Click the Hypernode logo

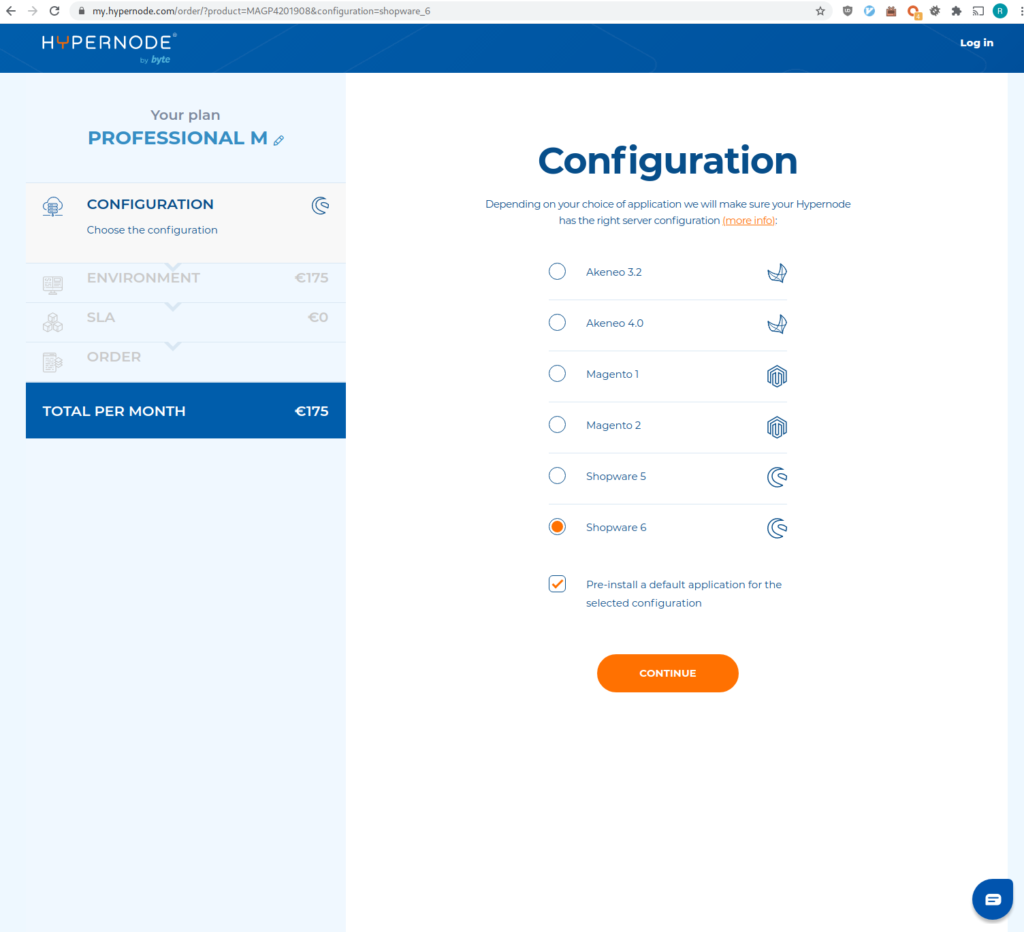[x=109, y=48]
